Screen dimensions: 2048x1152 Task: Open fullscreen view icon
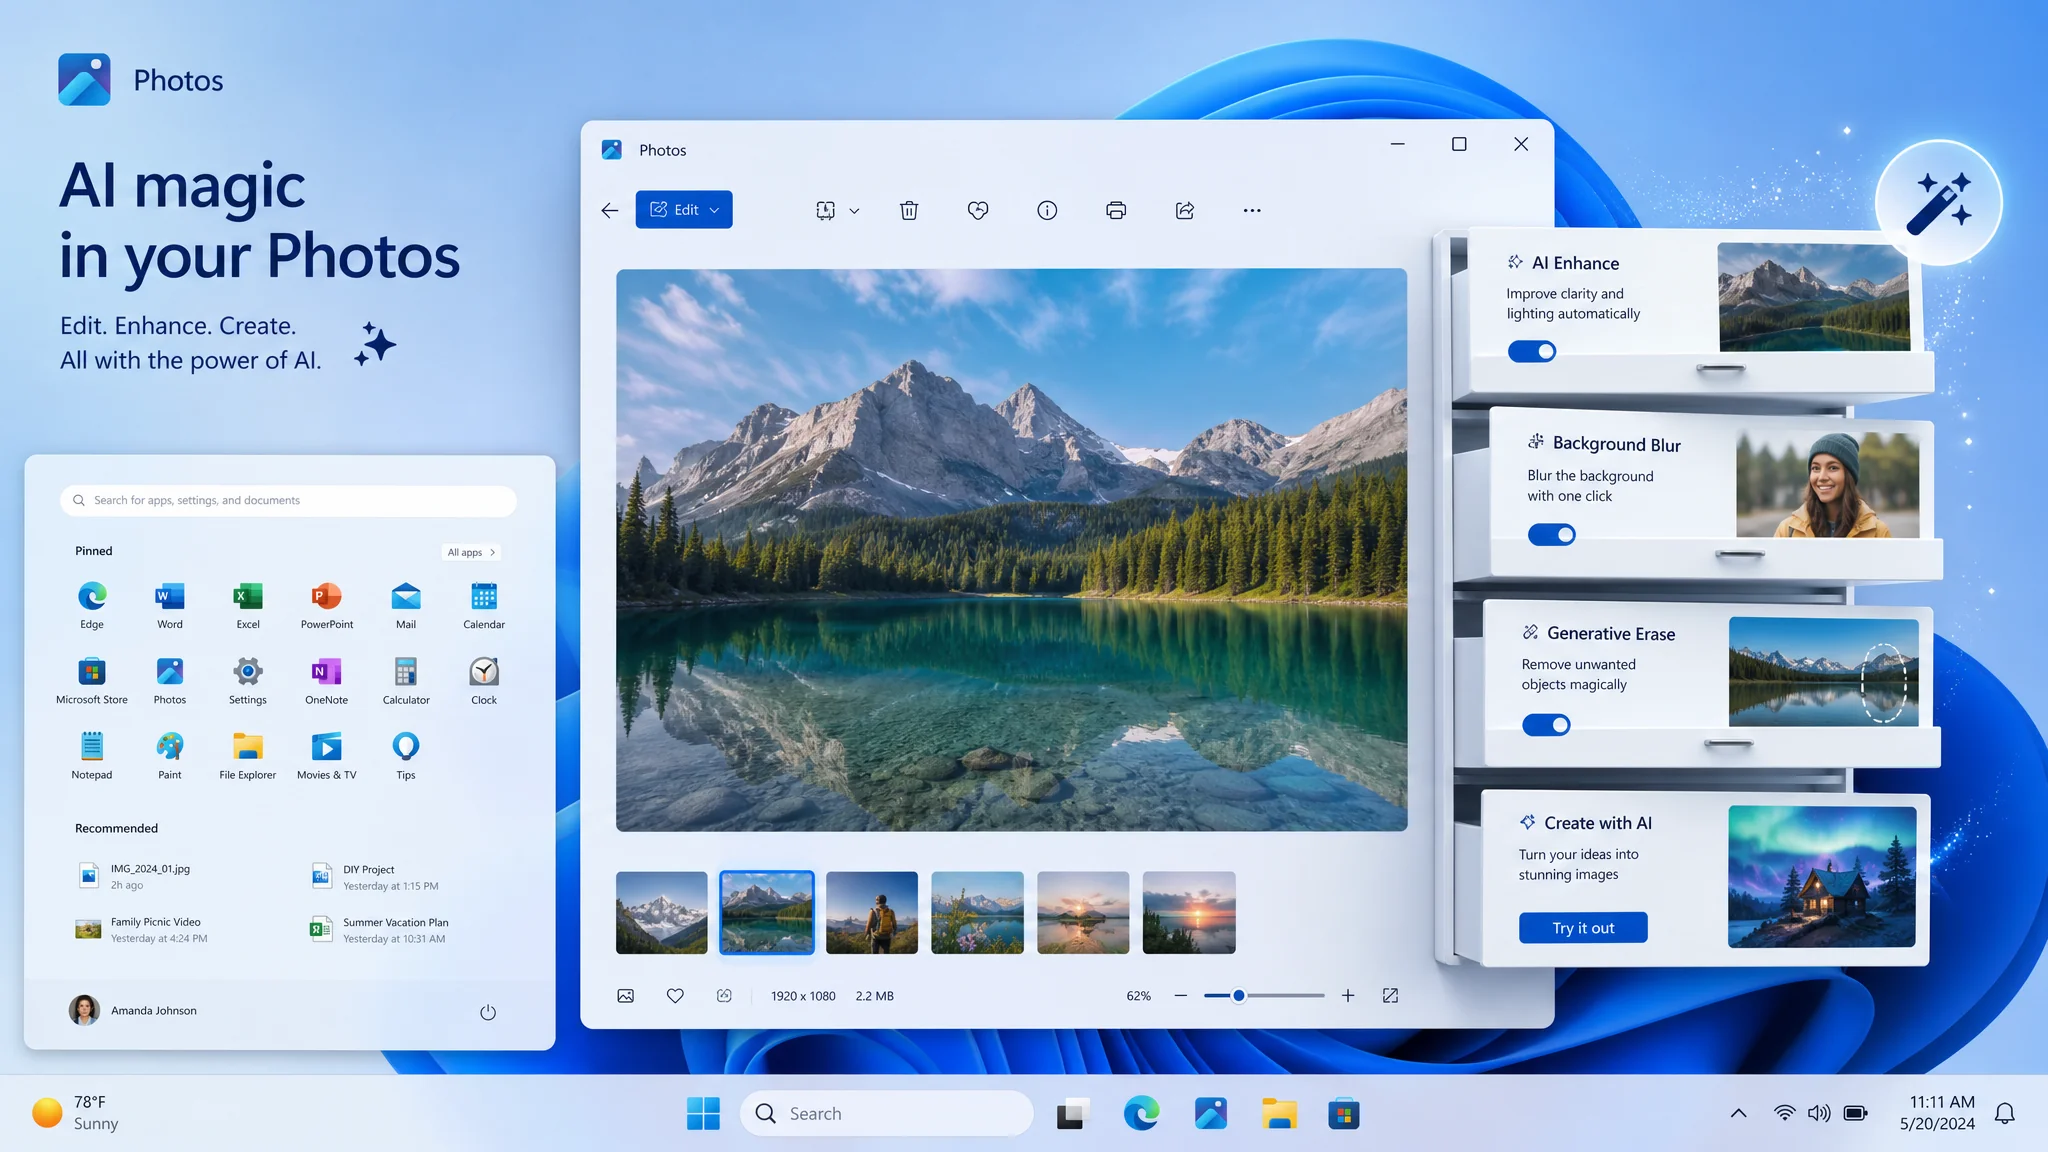1390,996
